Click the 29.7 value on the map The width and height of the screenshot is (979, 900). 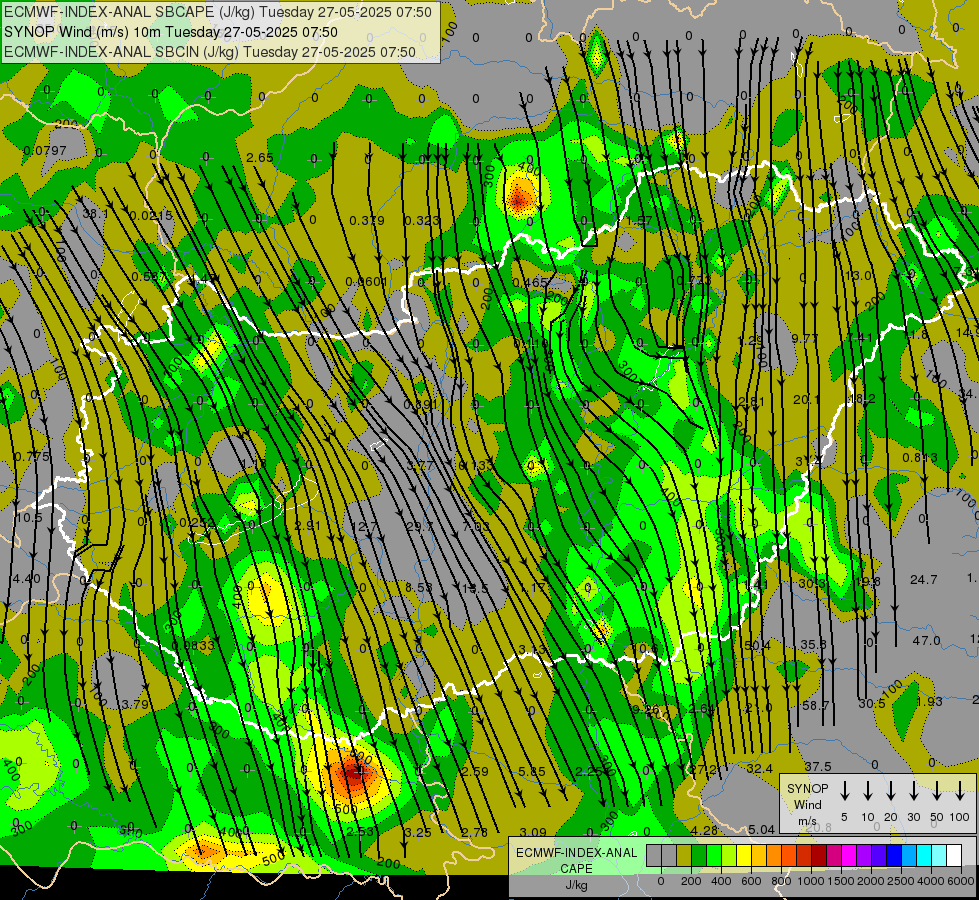(x=419, y=526)
